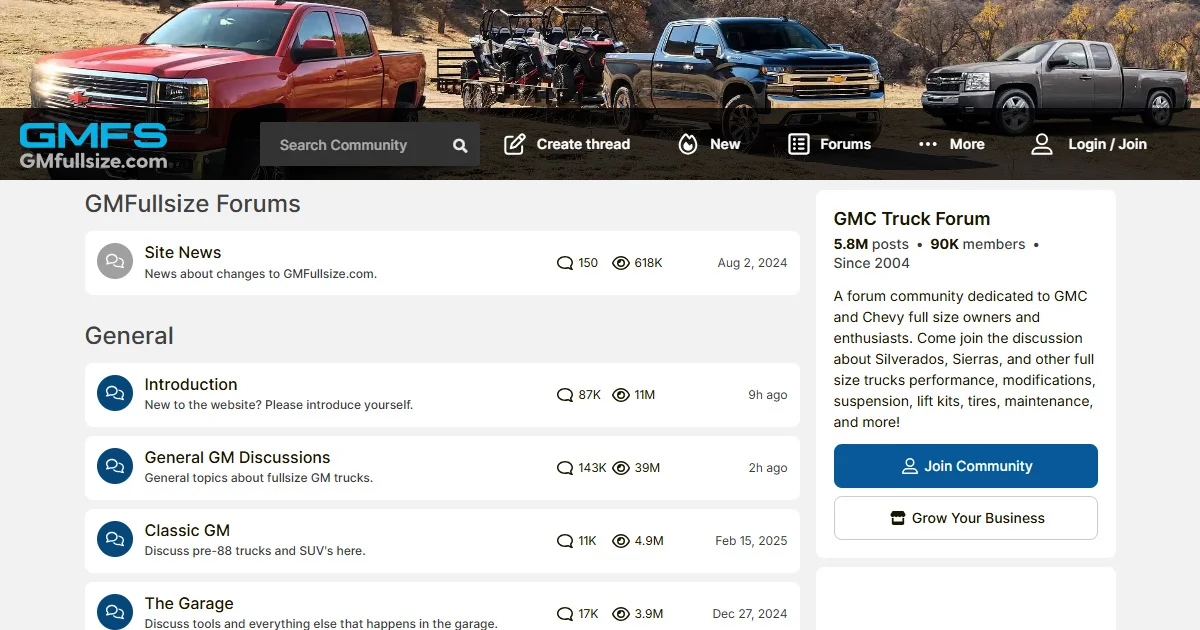Click the "Feb 15, 2025" date
This screenshot has height=630, width=1200.
click(751, 541)
